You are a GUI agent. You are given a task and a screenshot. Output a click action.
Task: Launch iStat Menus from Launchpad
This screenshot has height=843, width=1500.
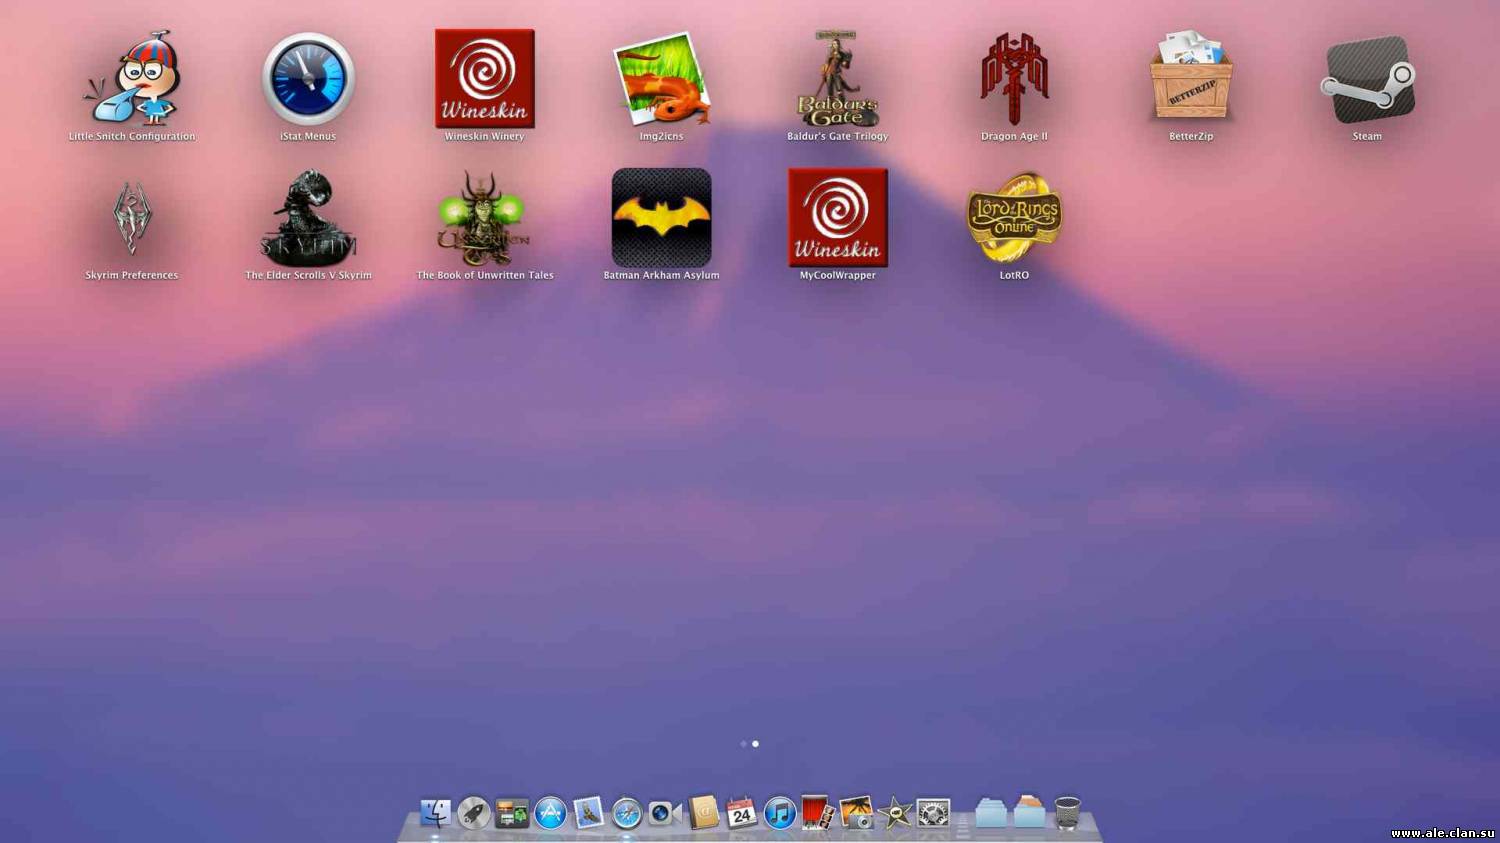coord(308,79)
